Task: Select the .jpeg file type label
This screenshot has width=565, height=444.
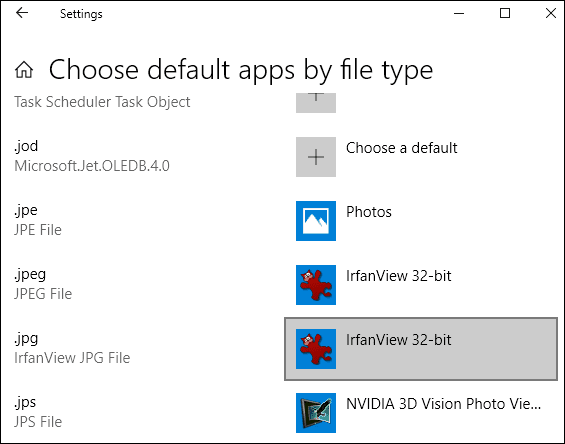Action: click(x=30, y=275)
